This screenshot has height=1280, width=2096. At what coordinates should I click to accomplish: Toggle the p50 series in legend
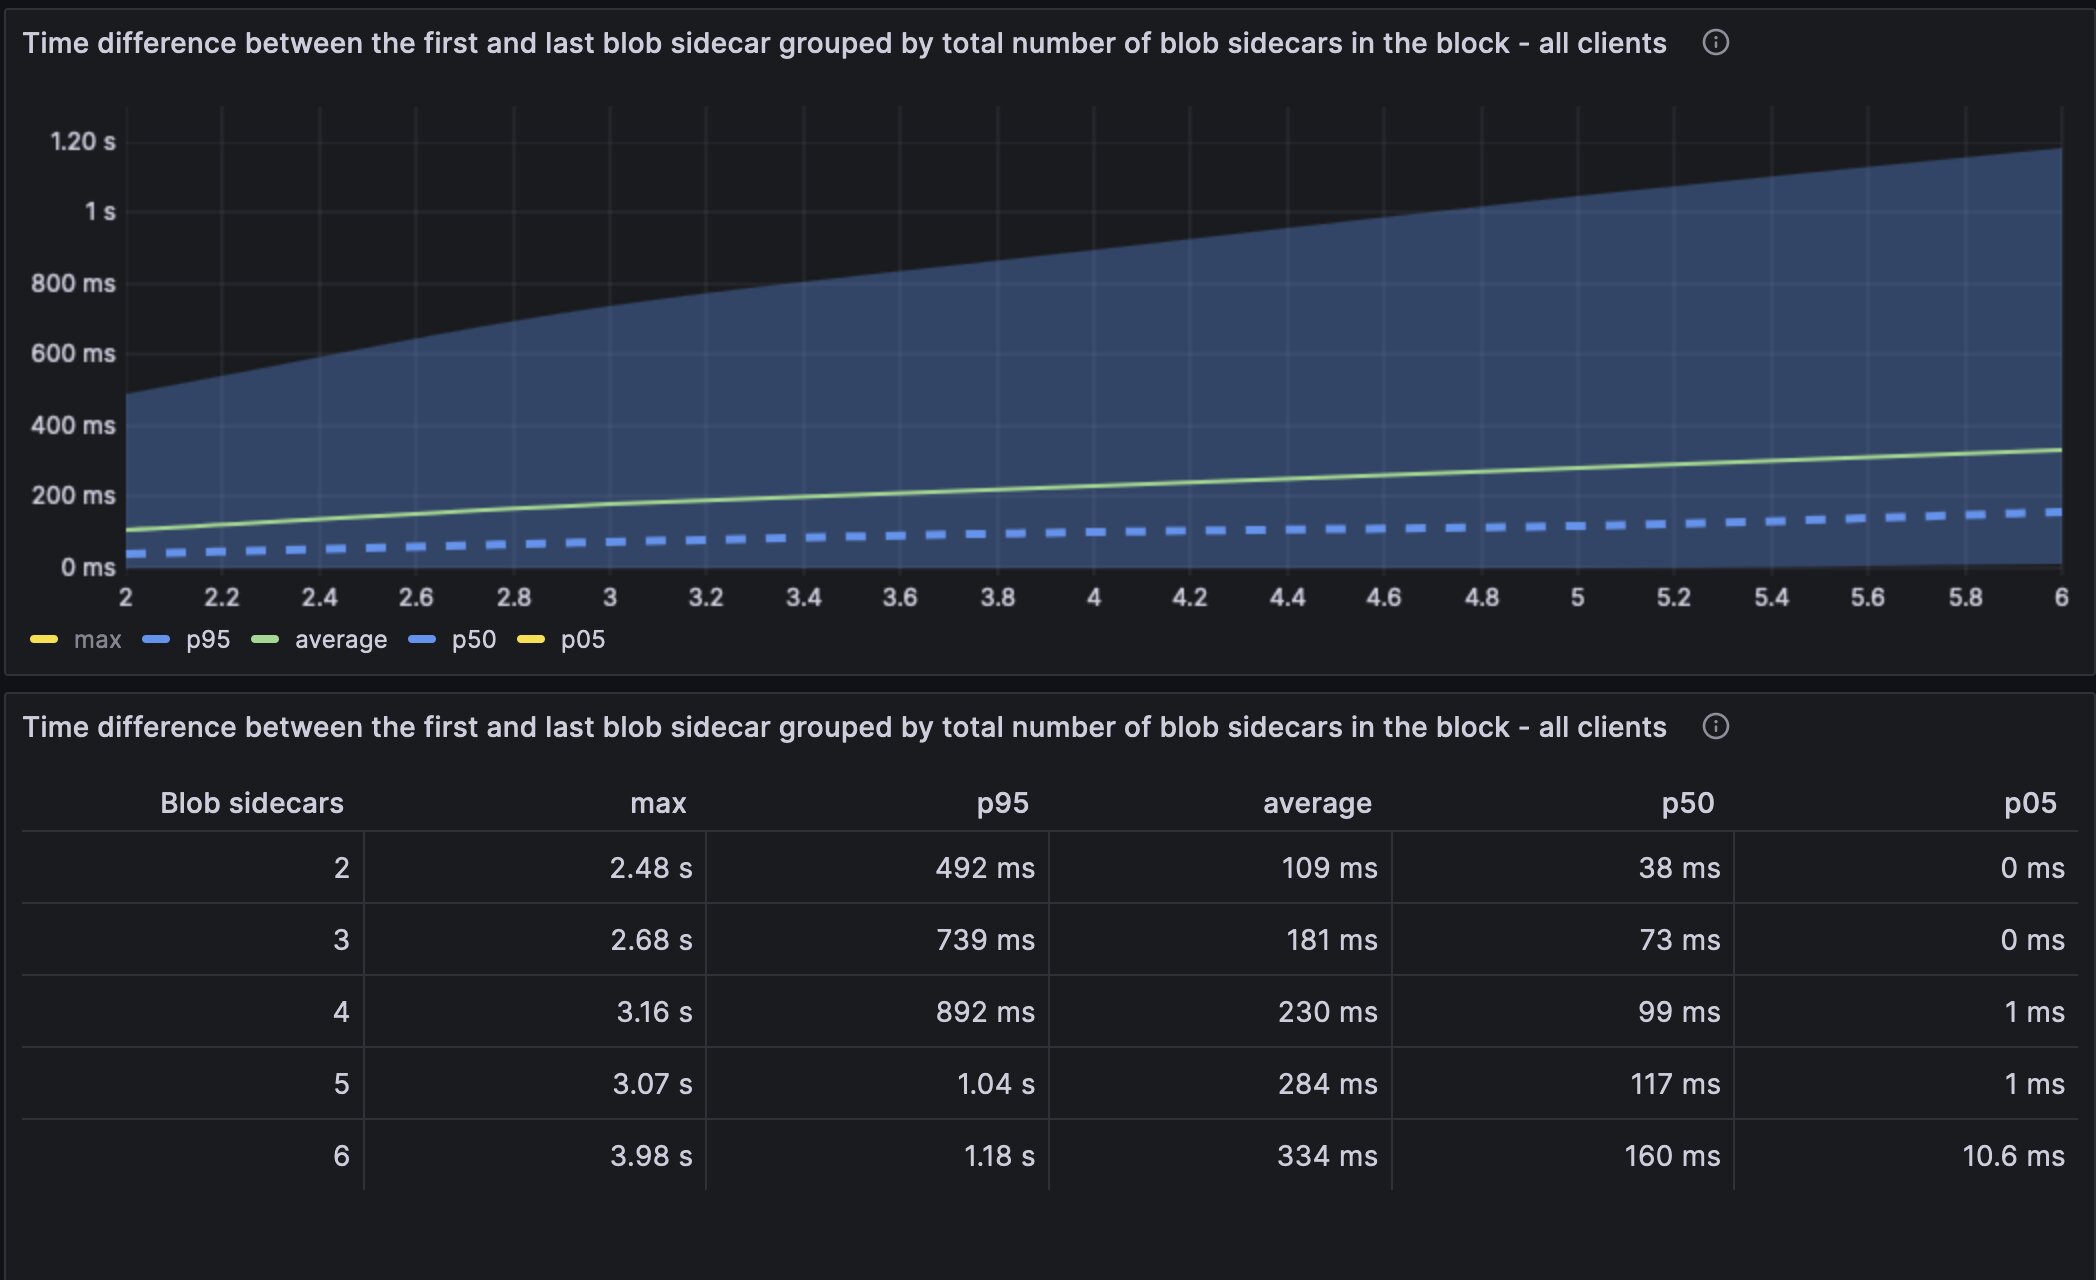point(473,640)
